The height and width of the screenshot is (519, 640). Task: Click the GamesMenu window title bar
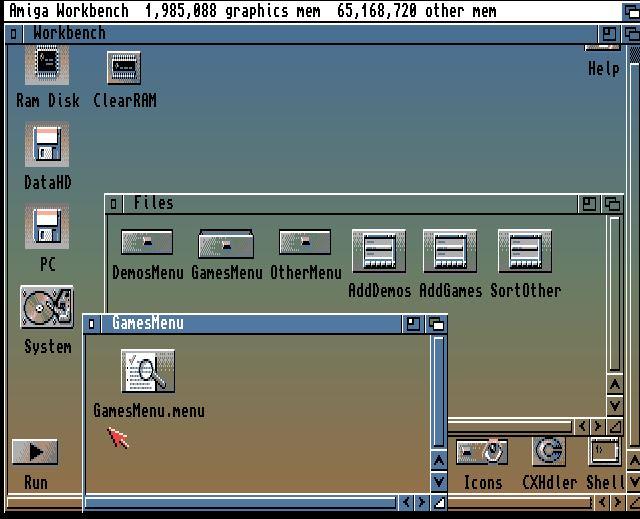pyautogui.click(x=251, y=324)
